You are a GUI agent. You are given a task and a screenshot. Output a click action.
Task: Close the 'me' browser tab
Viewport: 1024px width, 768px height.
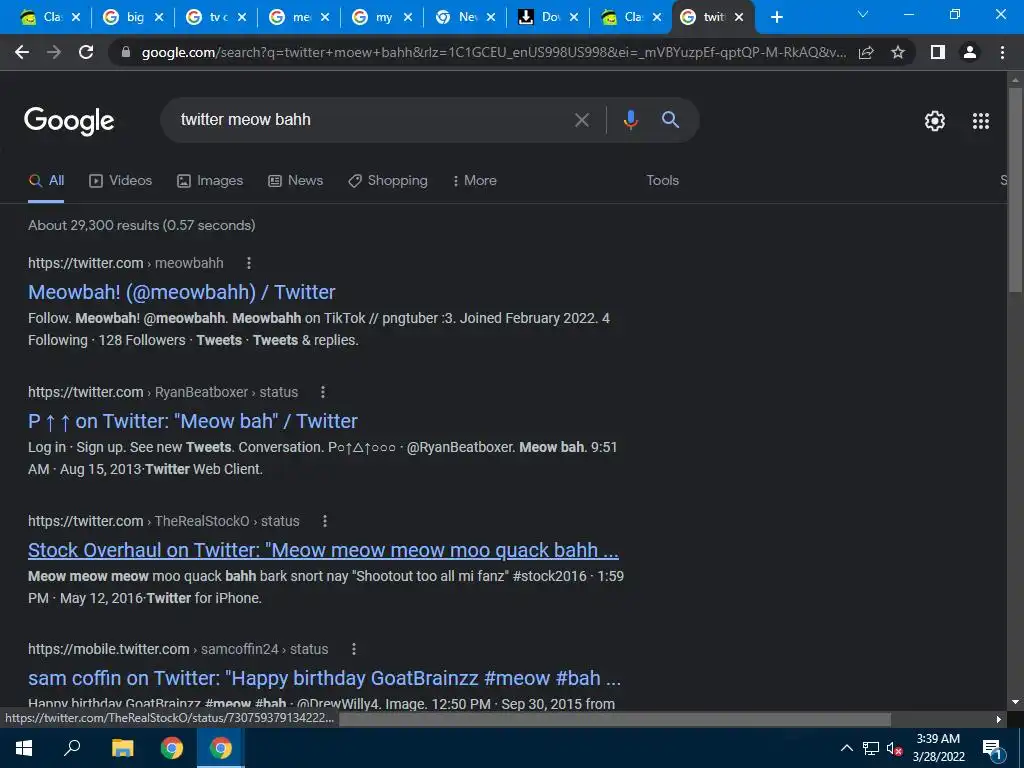325,17
